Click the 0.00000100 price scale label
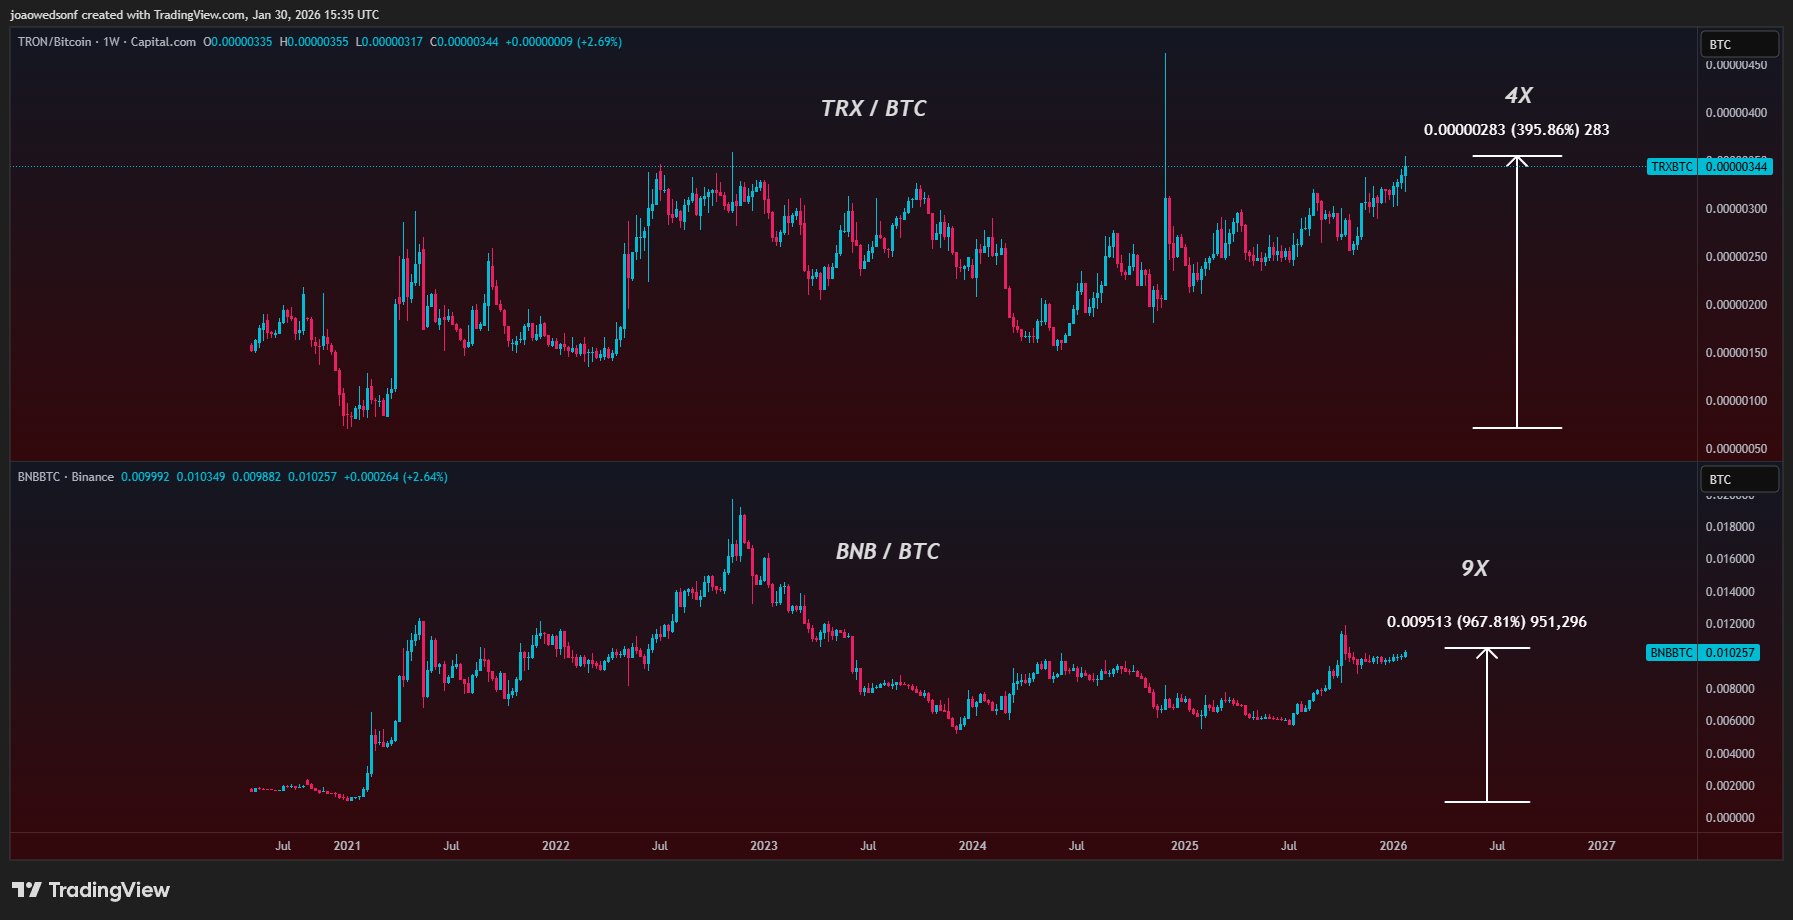 pyautogui.click(x=1736, y=401)
